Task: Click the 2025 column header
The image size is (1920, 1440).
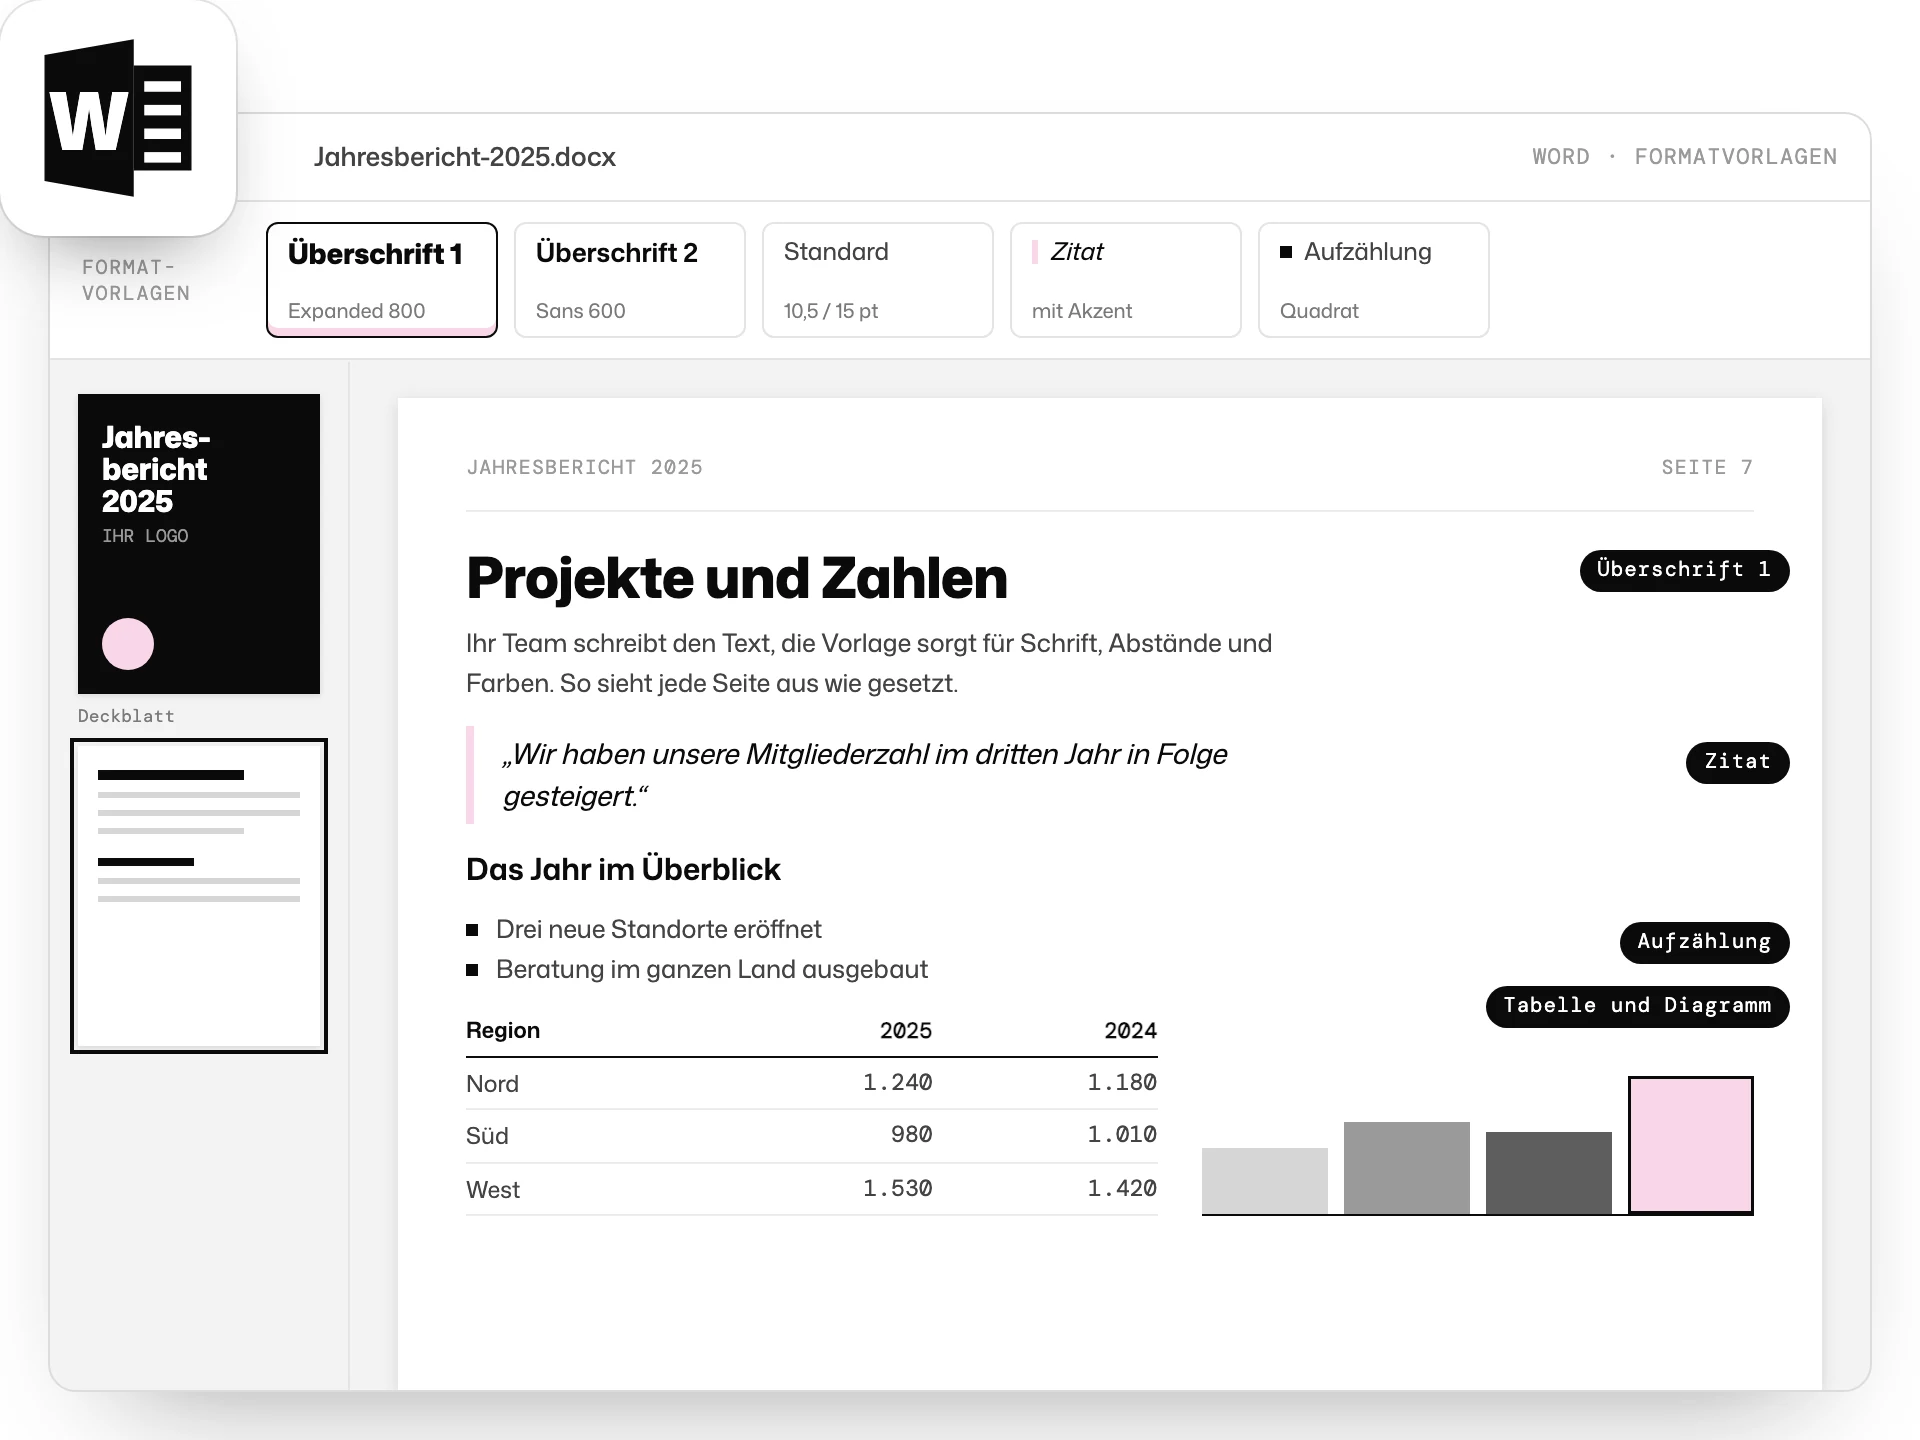Action: [x=906, y=1030]
